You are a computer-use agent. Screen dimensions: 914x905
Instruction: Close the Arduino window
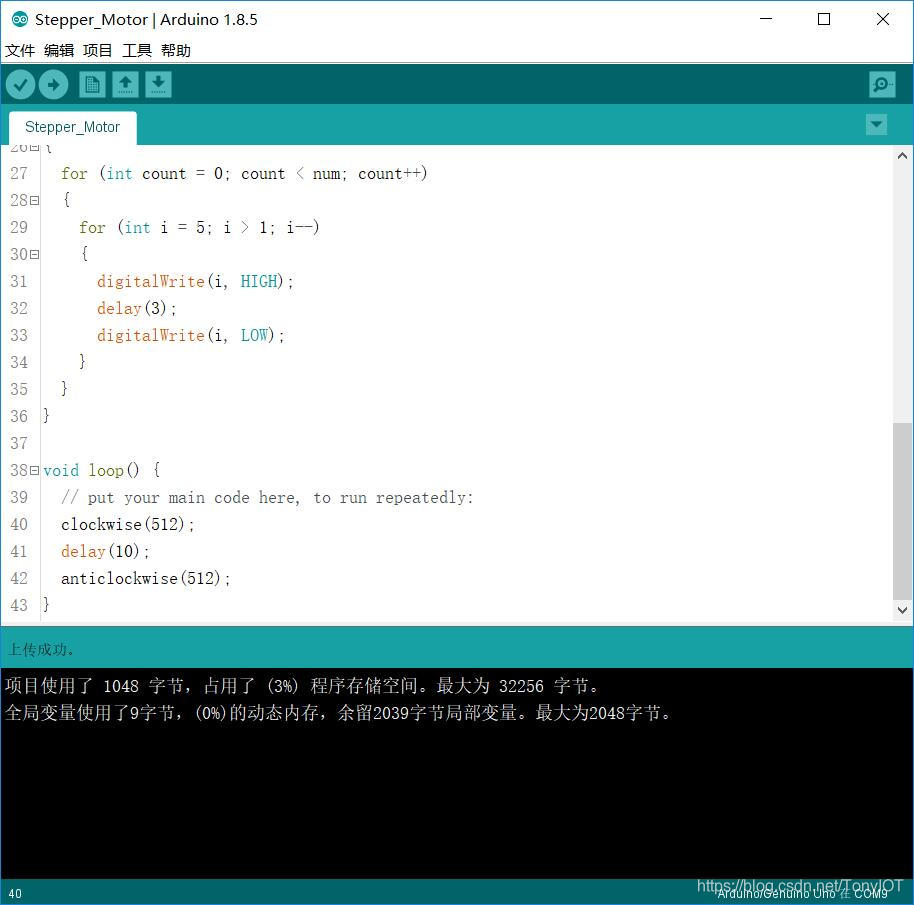[883, 19]
